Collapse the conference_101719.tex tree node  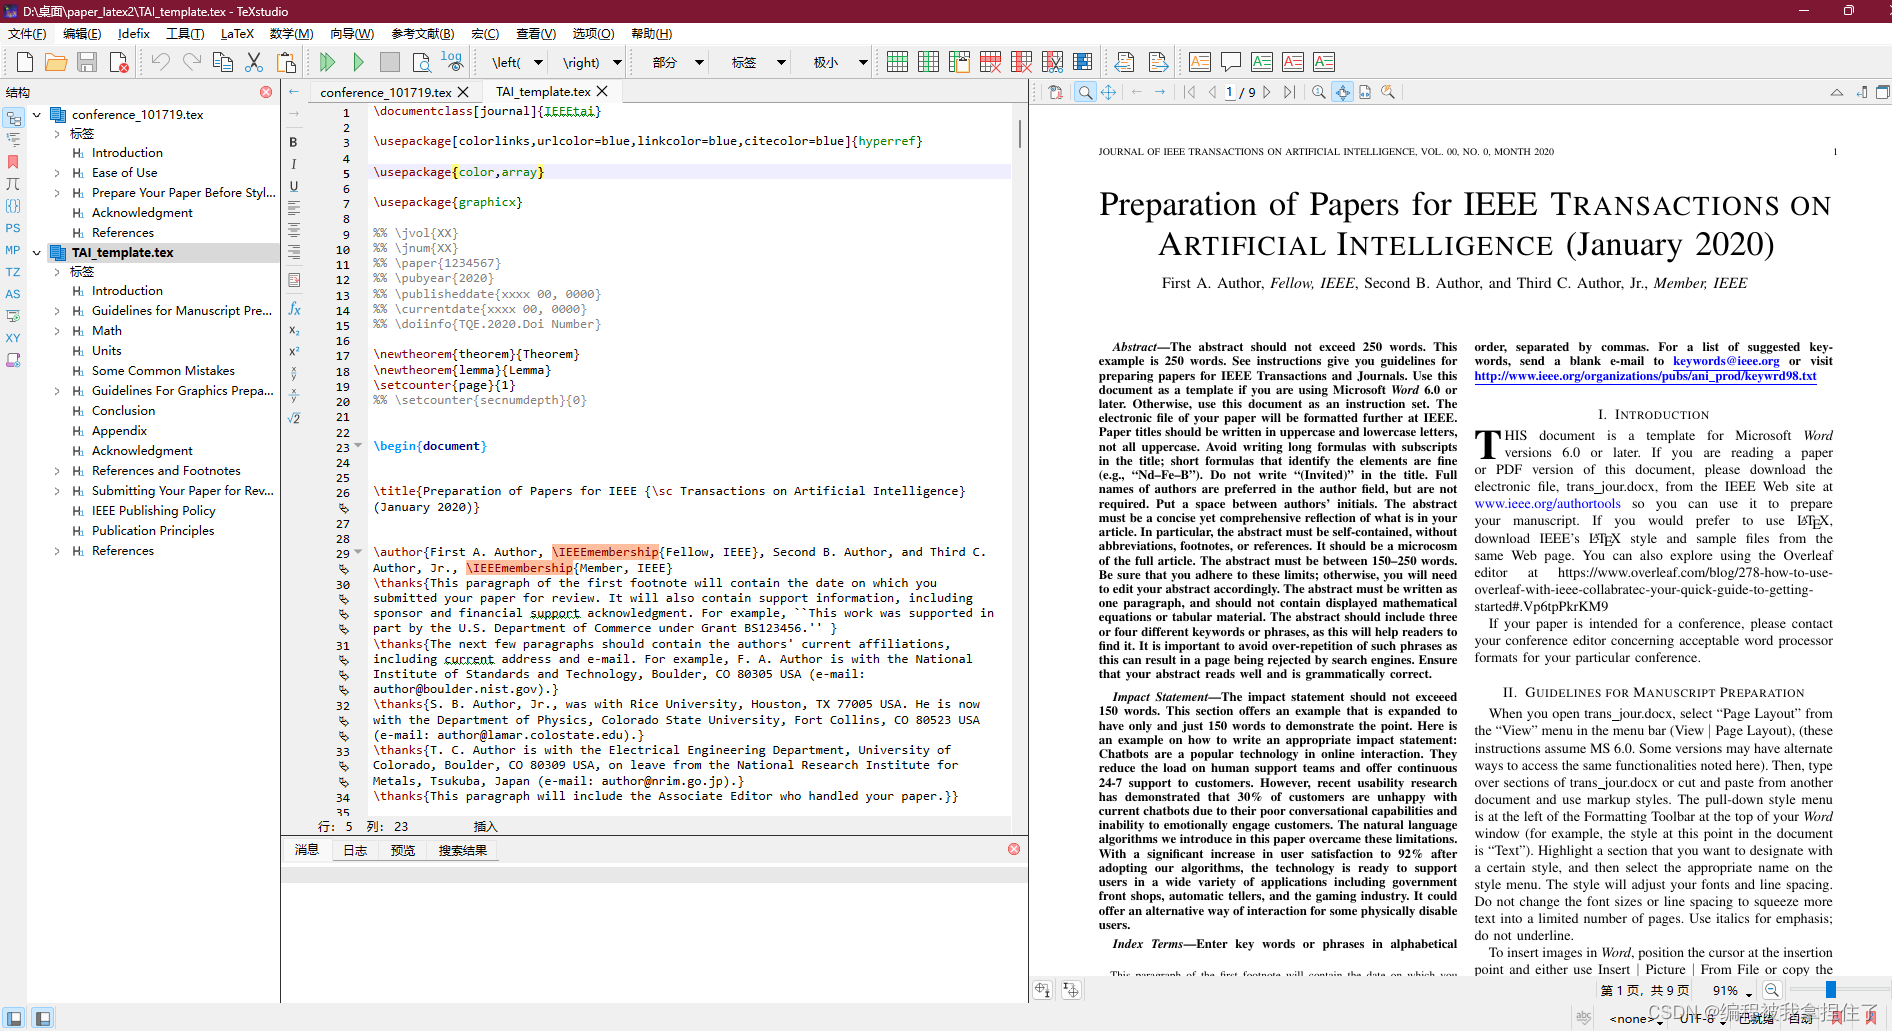(x=37, y=114)
